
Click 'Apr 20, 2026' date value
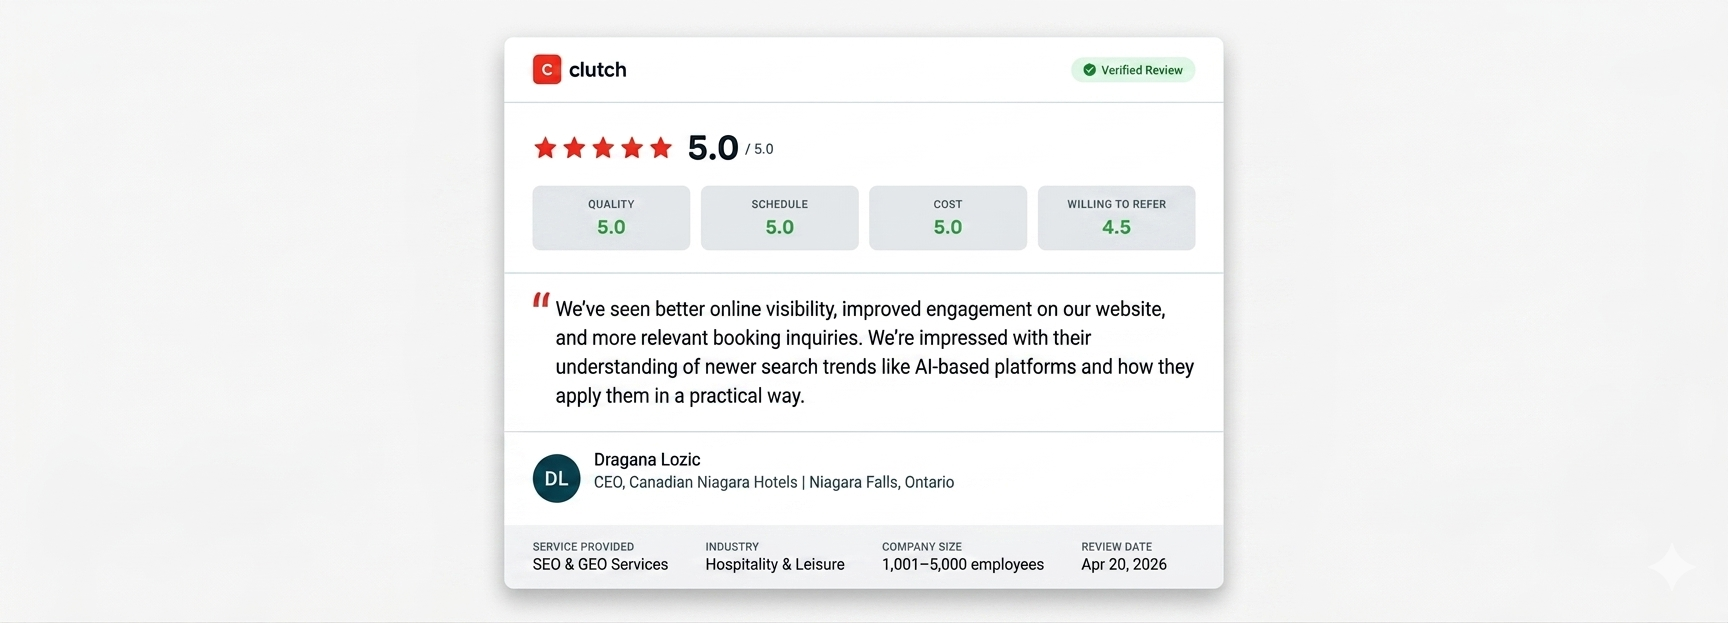click(x=1124, y=565)
